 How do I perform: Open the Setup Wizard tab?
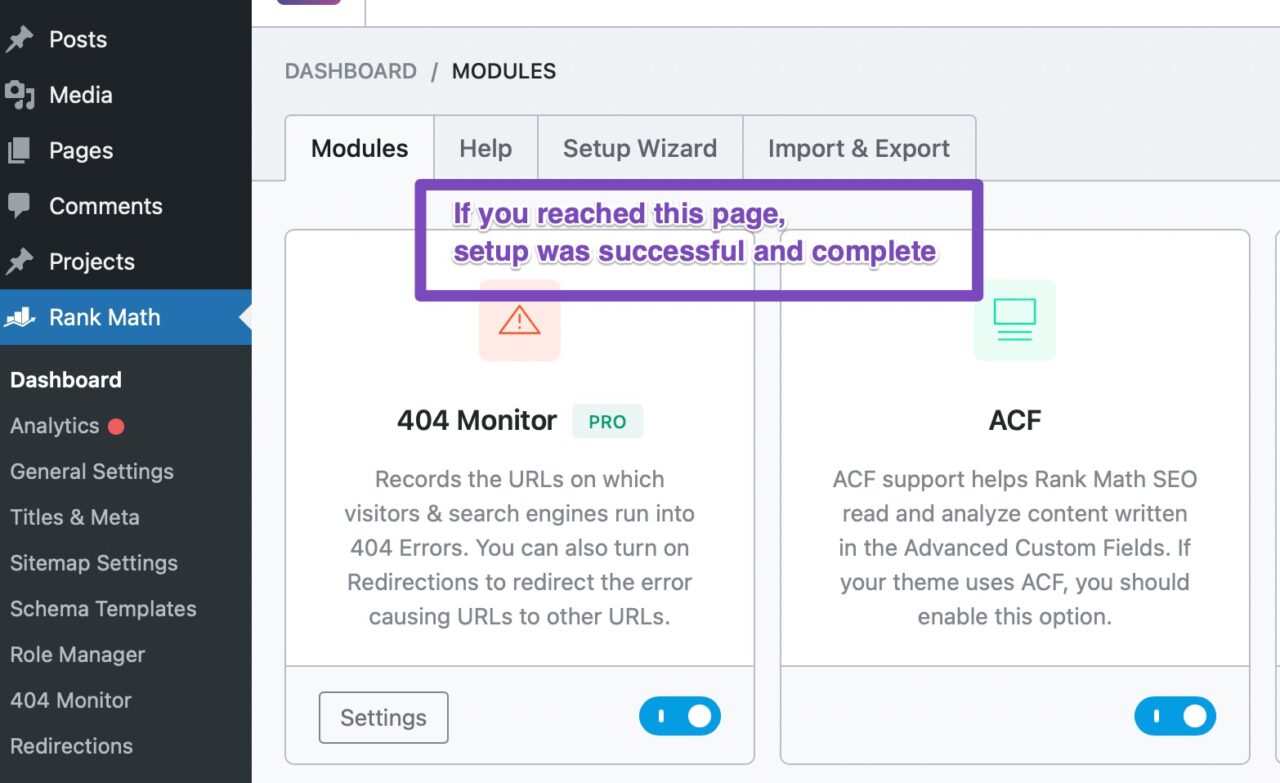[640, 149]
